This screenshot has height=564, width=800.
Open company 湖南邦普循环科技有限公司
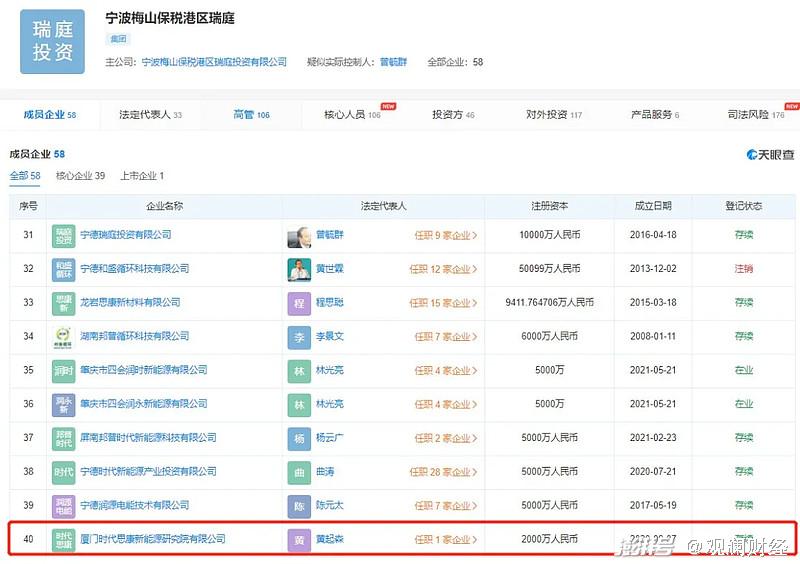click(x=135, y=336)
